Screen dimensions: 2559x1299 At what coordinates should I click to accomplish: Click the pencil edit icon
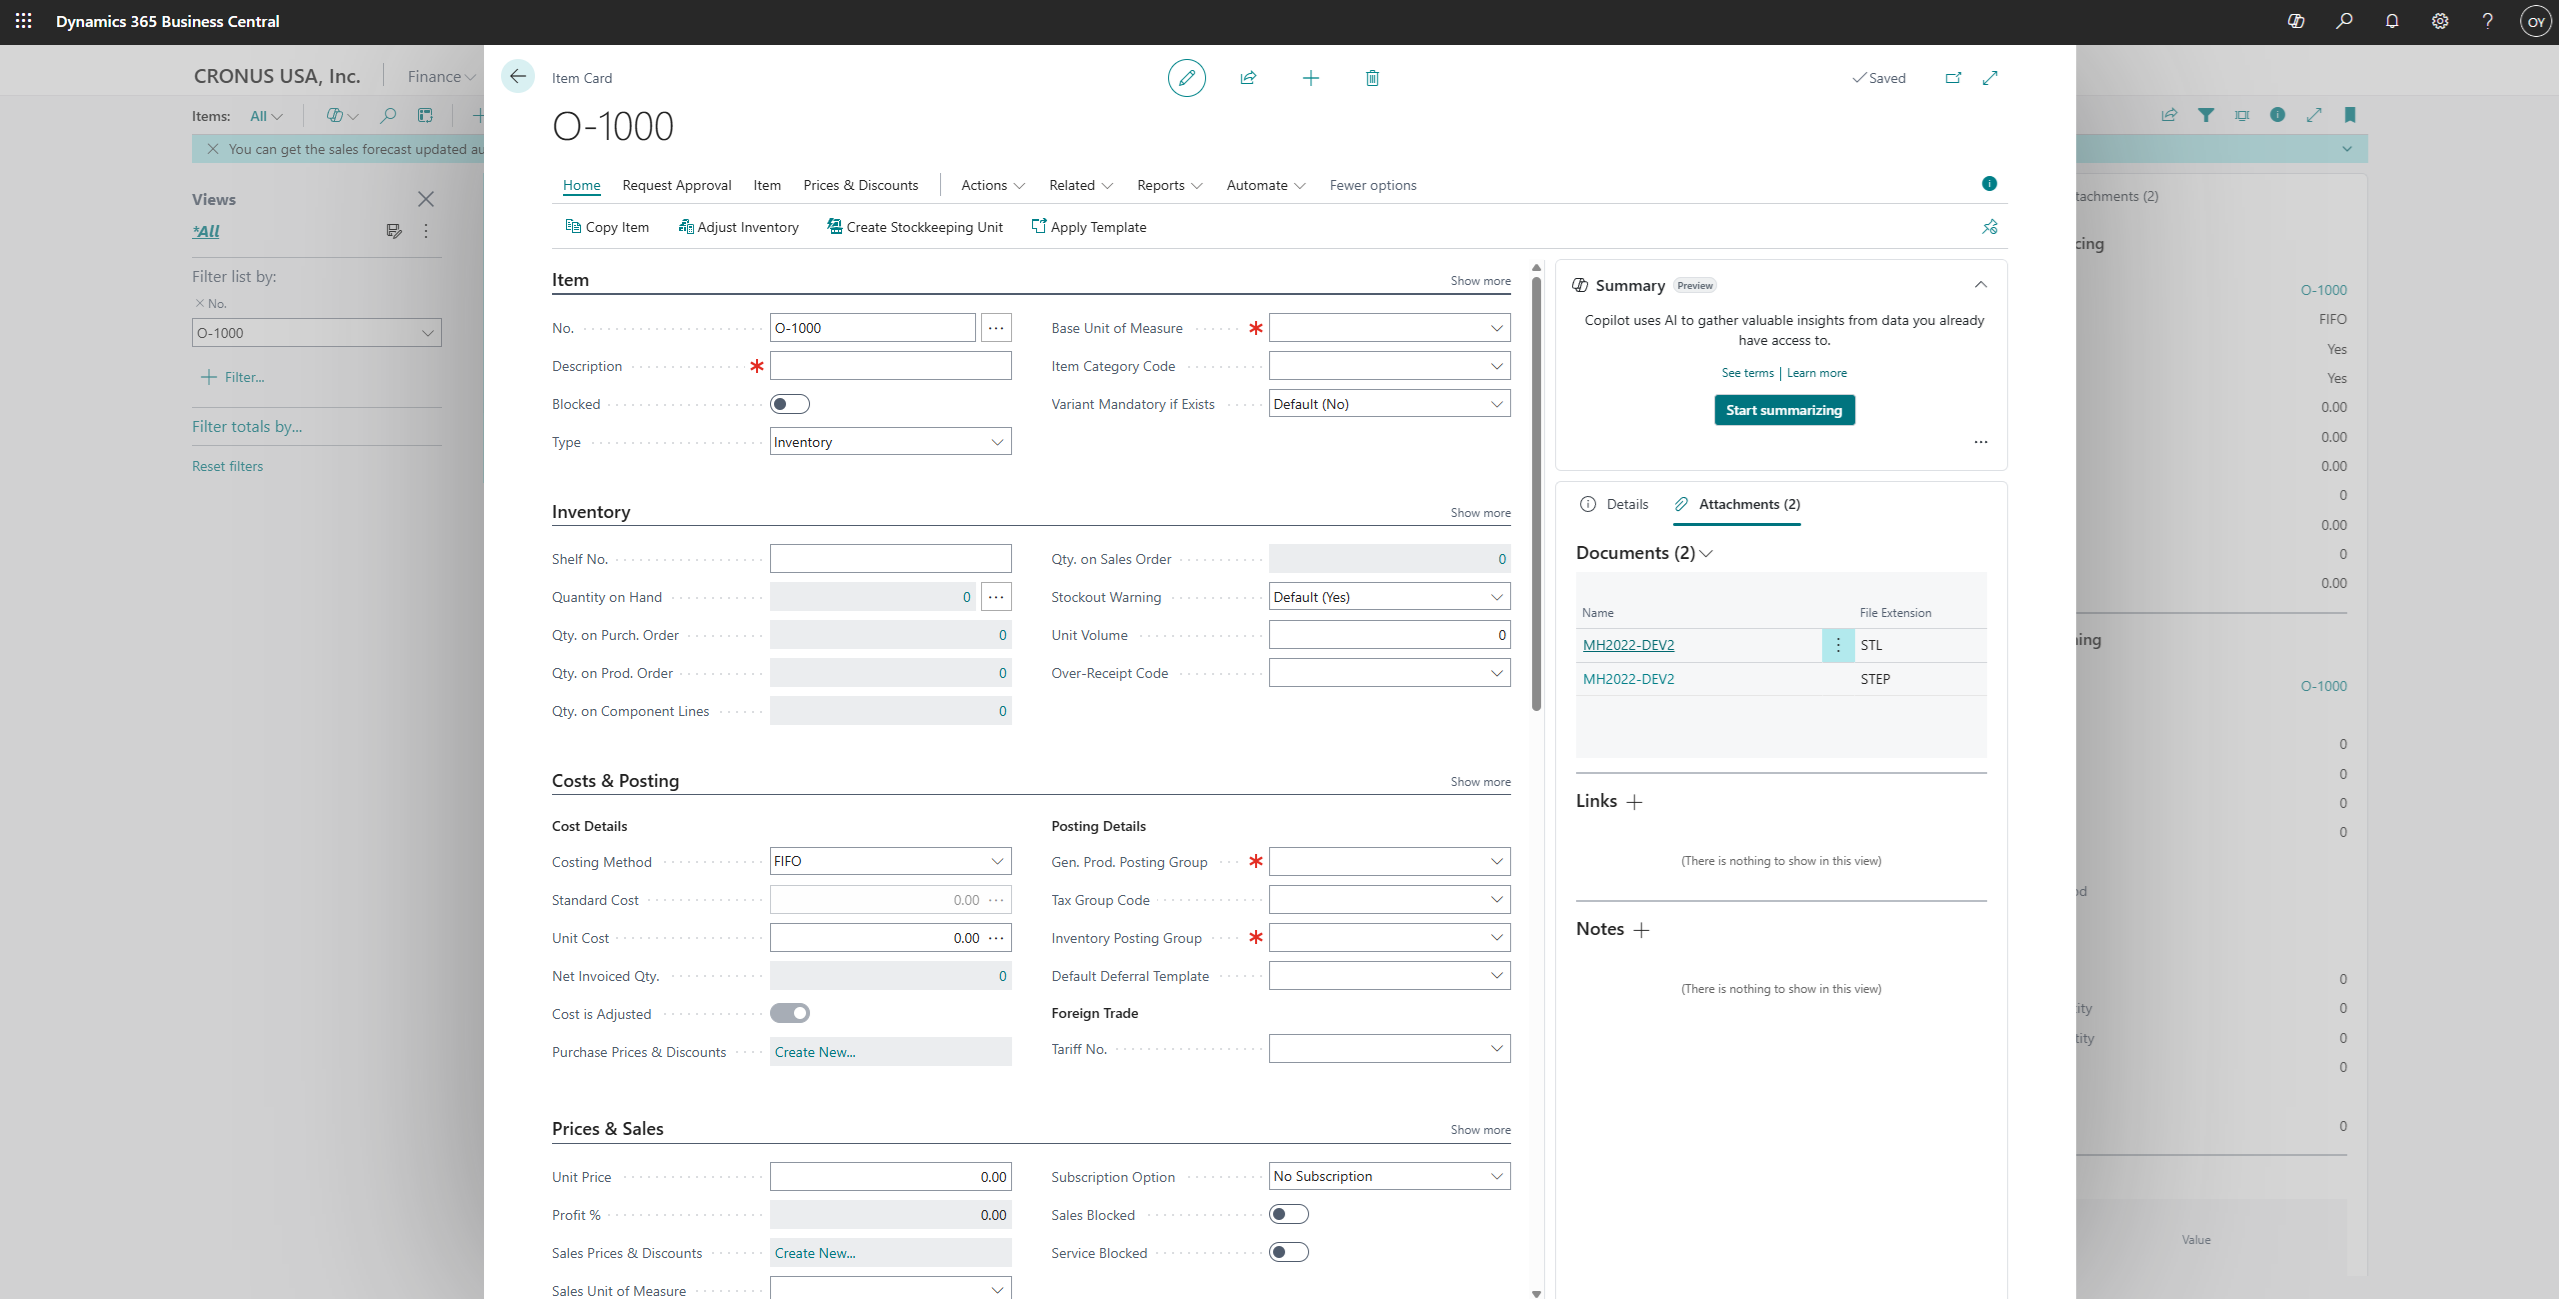pos(1186,78)
